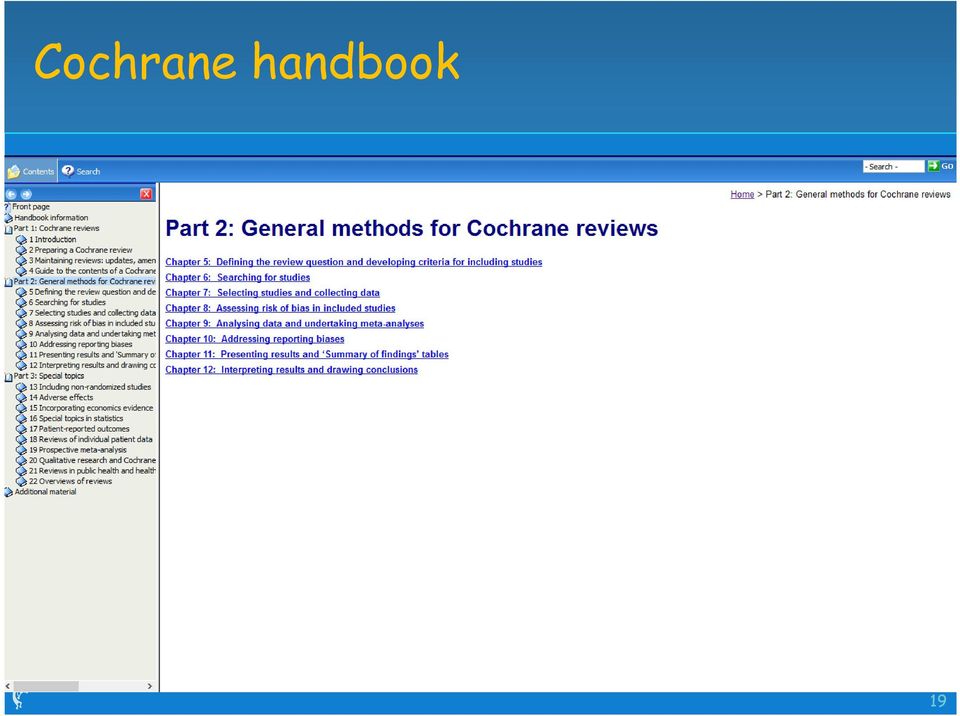Select '22 Overviews of reviews' tree entry text
Image resolution: width=960 pixels, height=716 pixels.
pos(70,481)
